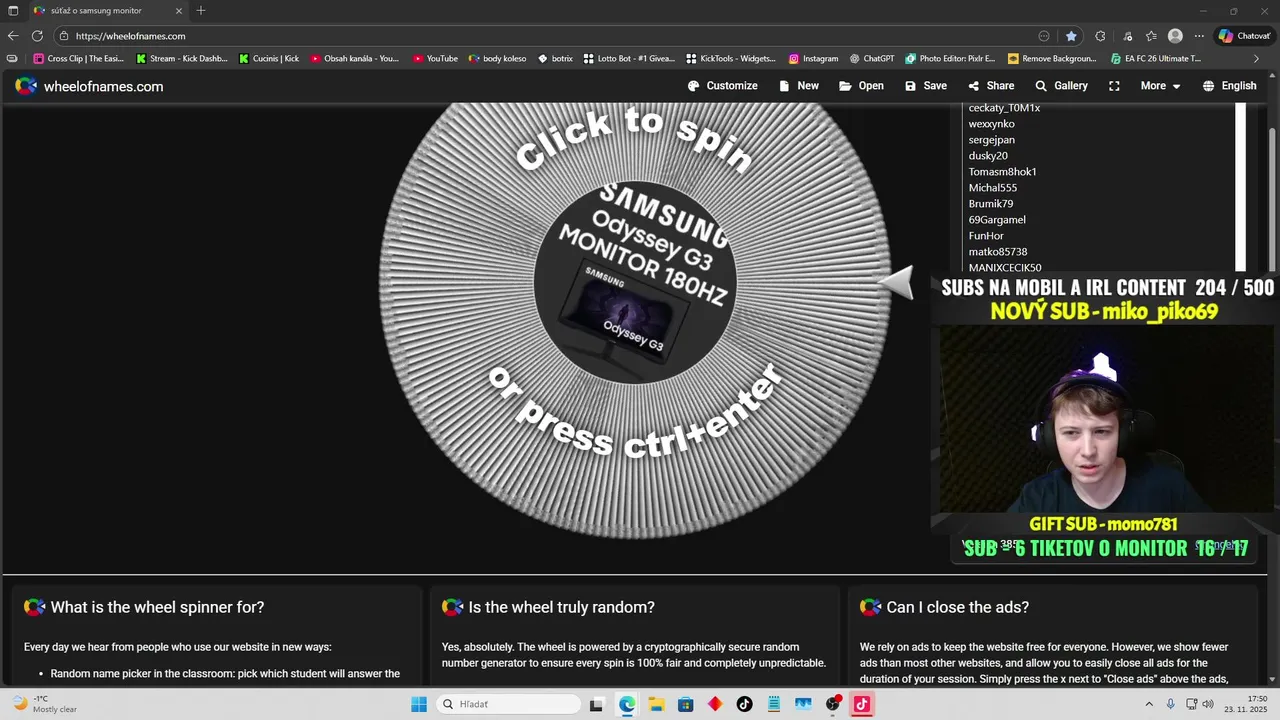Click the taskbar search box Hľadať
Image resolution: width=1280 pixels, height=720 pixels.
click(507, 704)
